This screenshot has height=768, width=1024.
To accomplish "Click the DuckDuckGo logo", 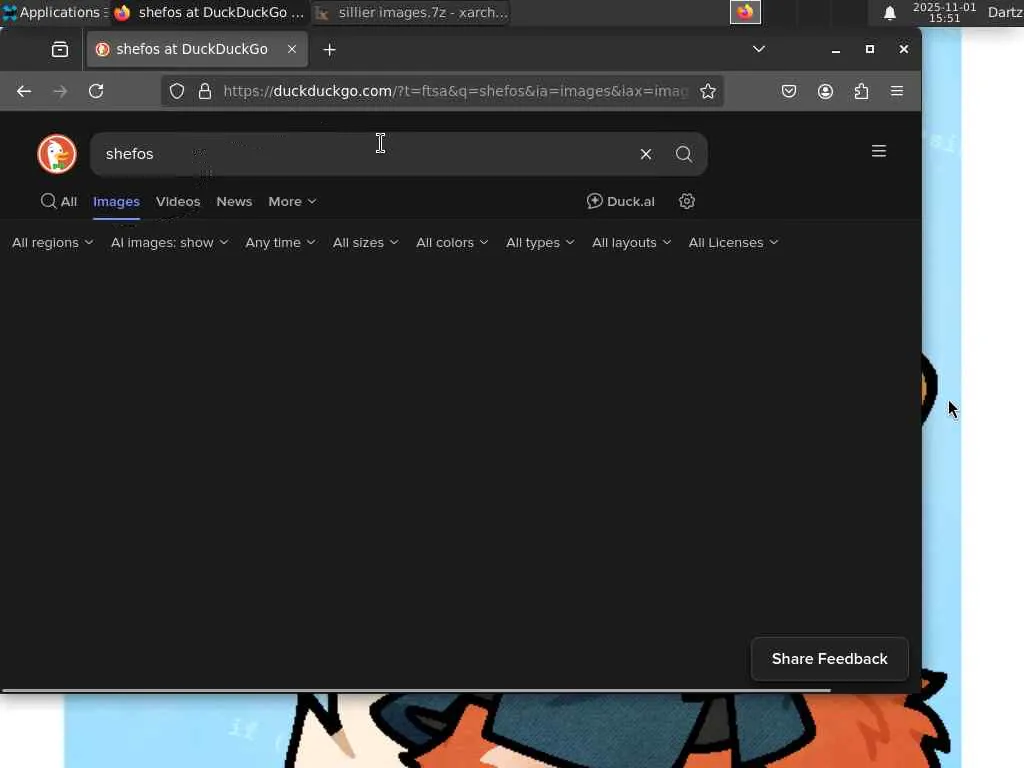I will tap(57, 154).
